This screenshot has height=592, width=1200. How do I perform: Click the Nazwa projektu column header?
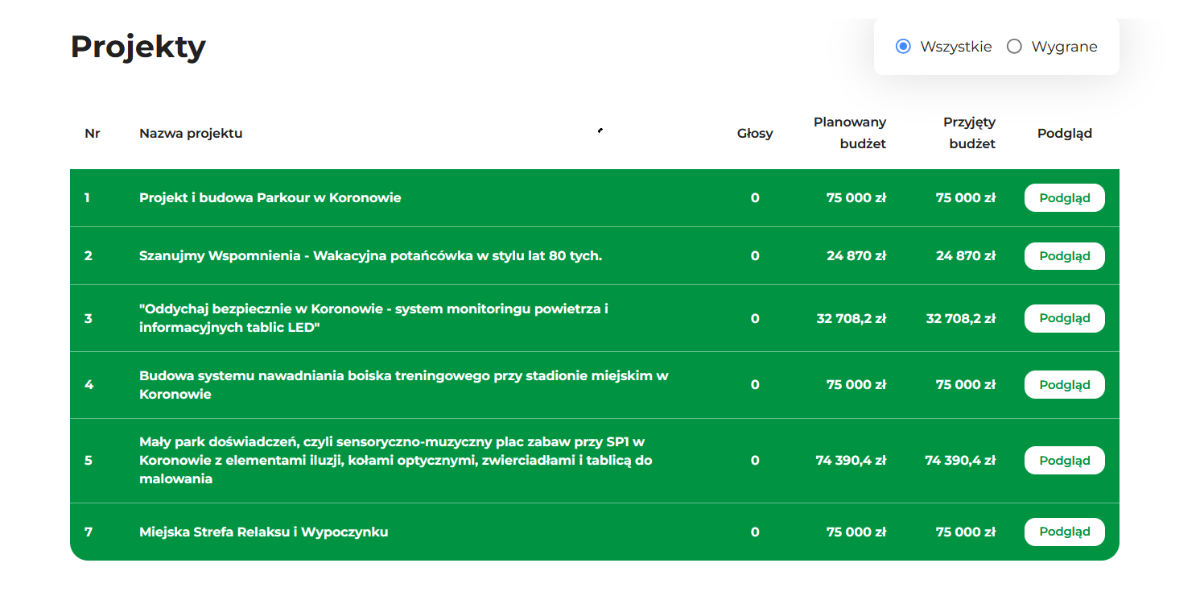(x=191, y=133)
